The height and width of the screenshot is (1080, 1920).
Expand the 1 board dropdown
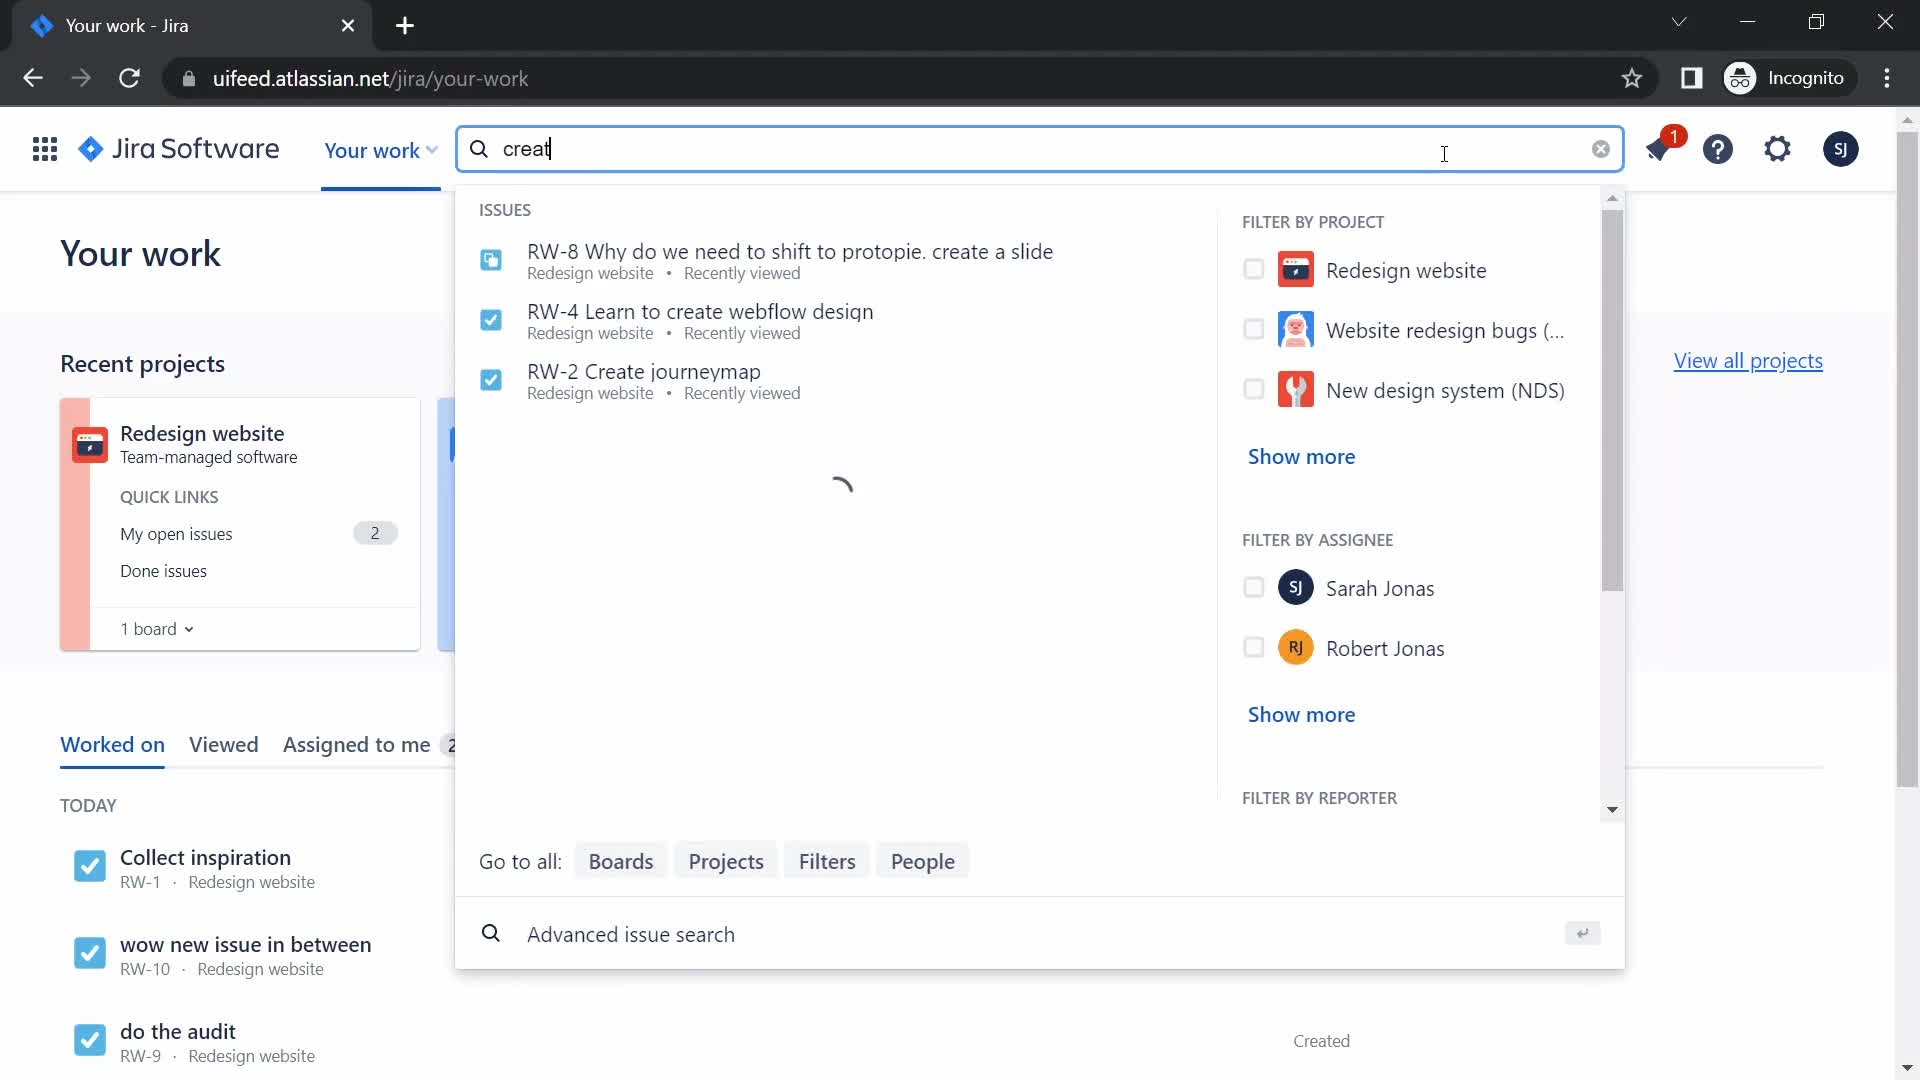click(157, 629)
